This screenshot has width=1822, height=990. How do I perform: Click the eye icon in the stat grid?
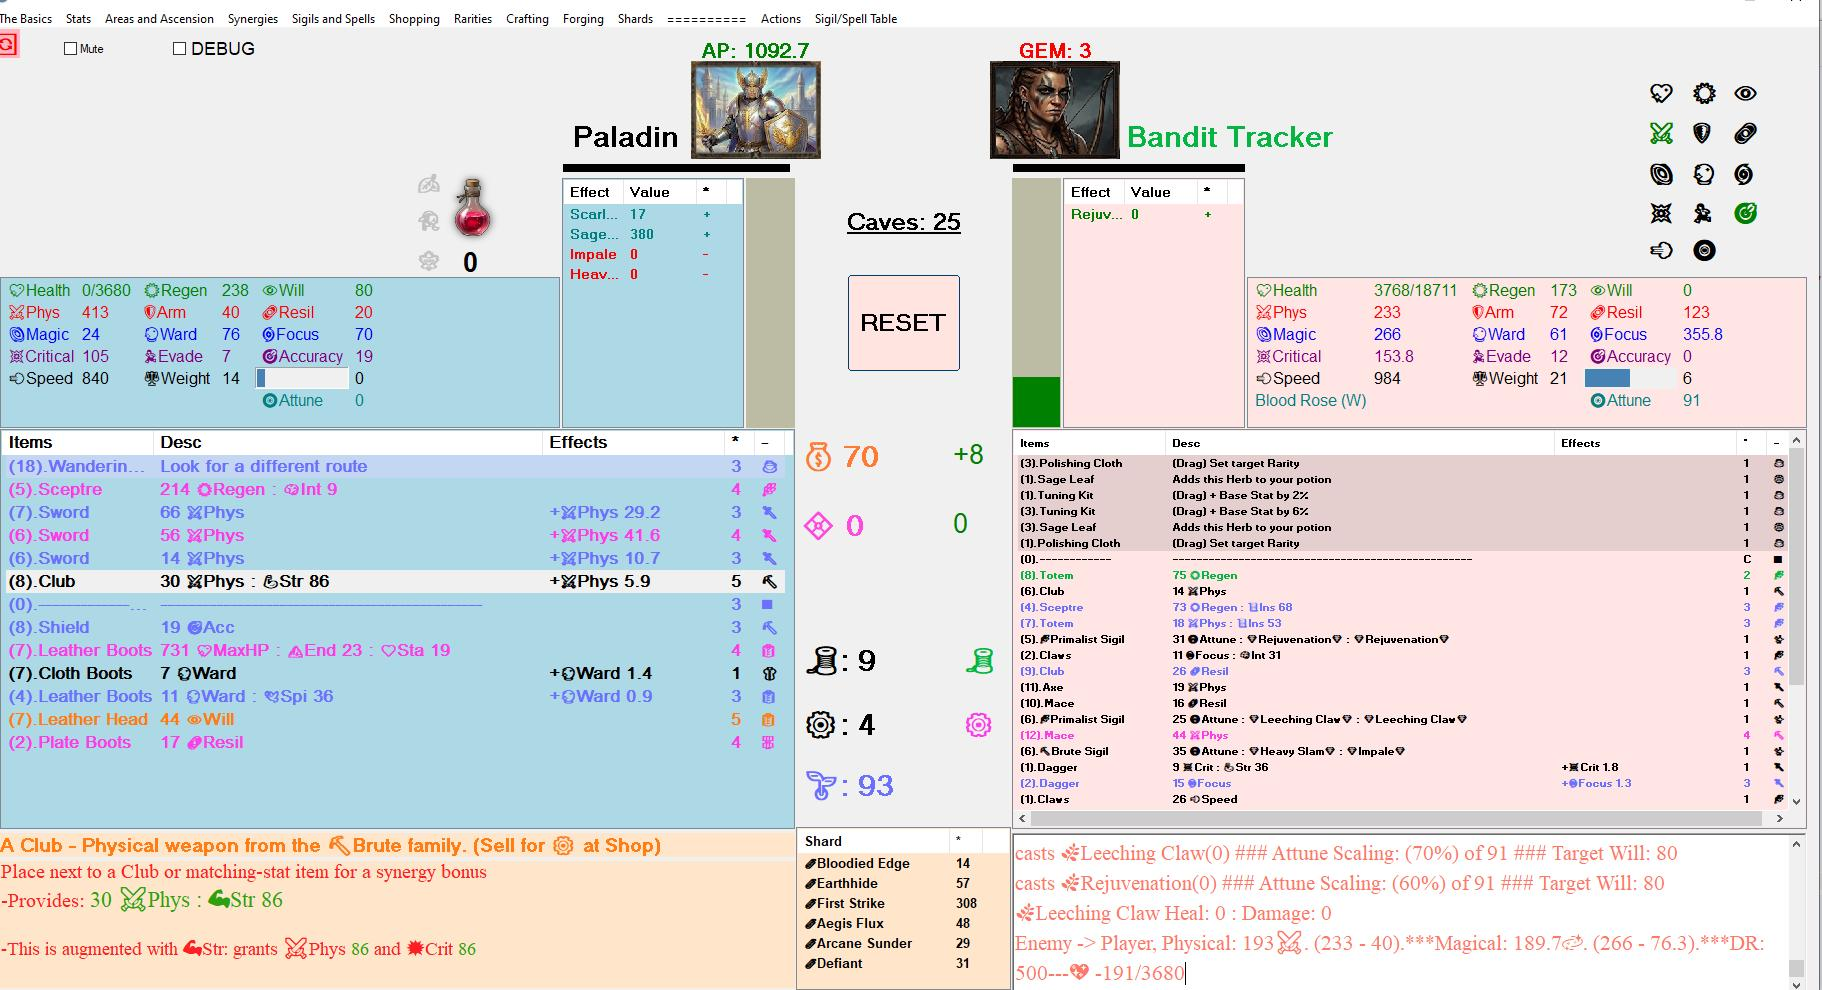pyautogui.click(x=1745, y=93)
